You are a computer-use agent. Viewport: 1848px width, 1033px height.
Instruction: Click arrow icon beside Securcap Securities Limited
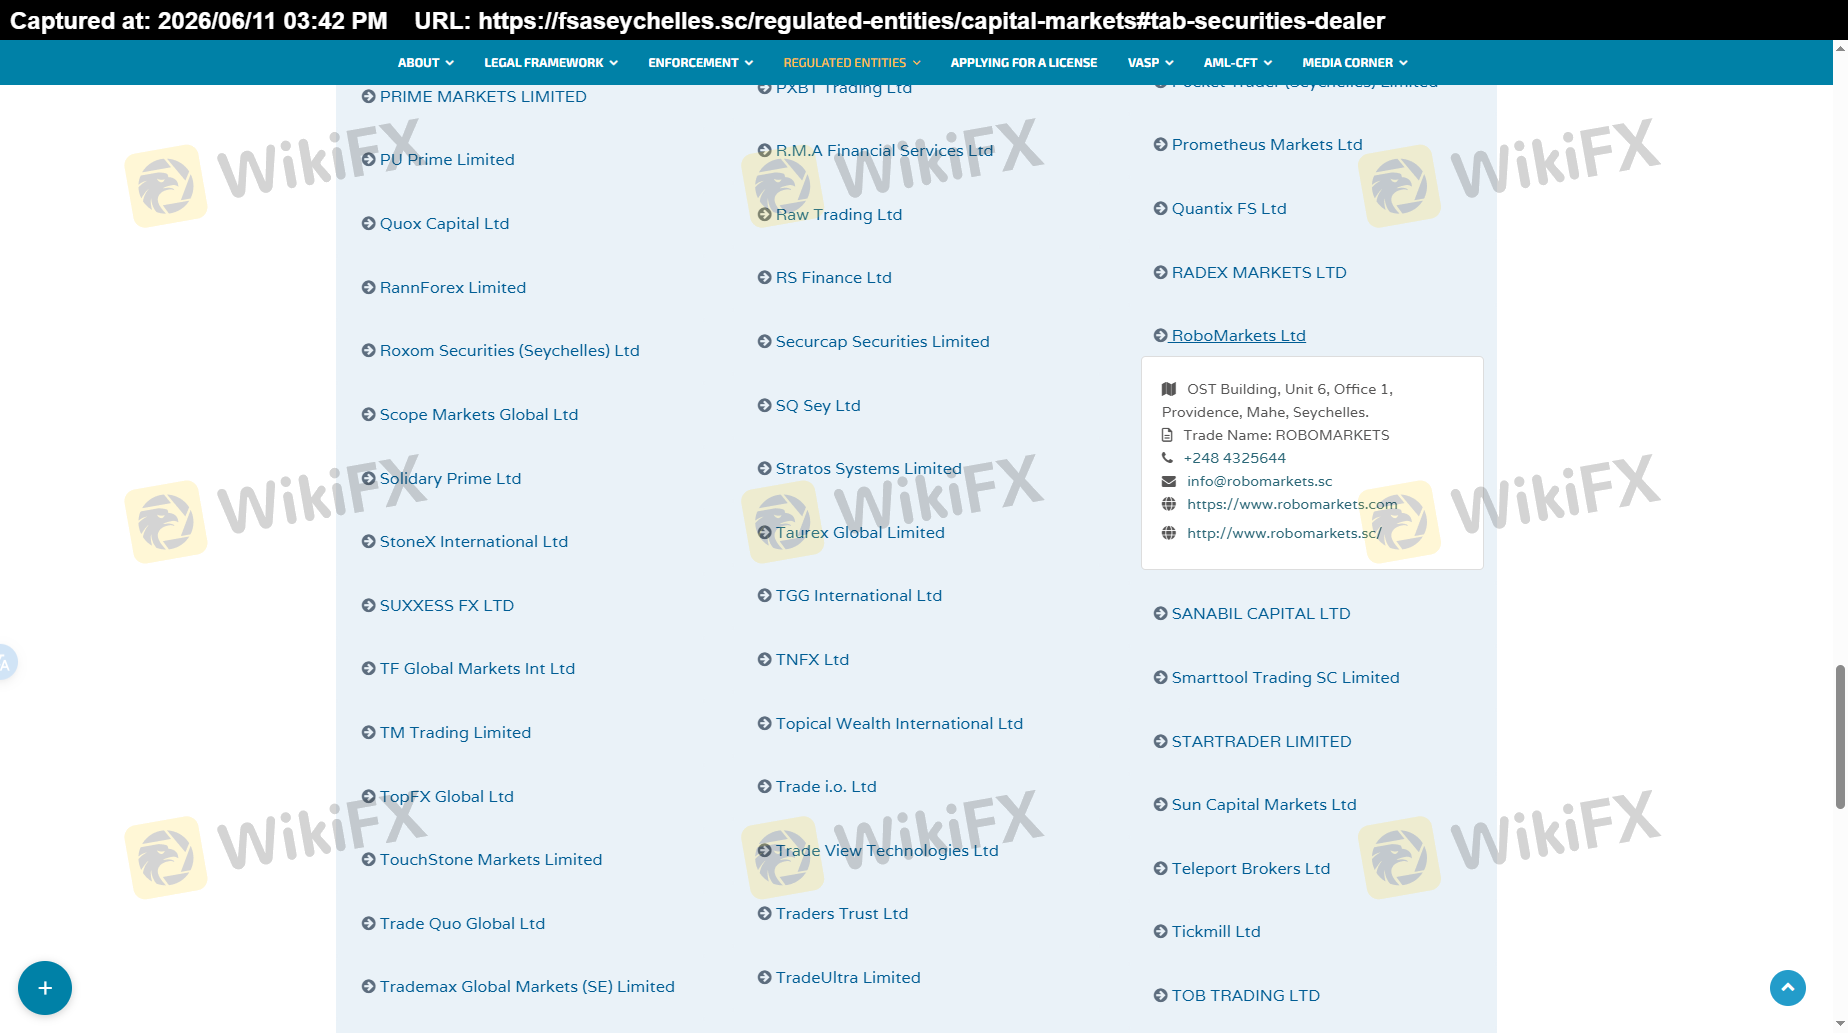click(765, 342)
